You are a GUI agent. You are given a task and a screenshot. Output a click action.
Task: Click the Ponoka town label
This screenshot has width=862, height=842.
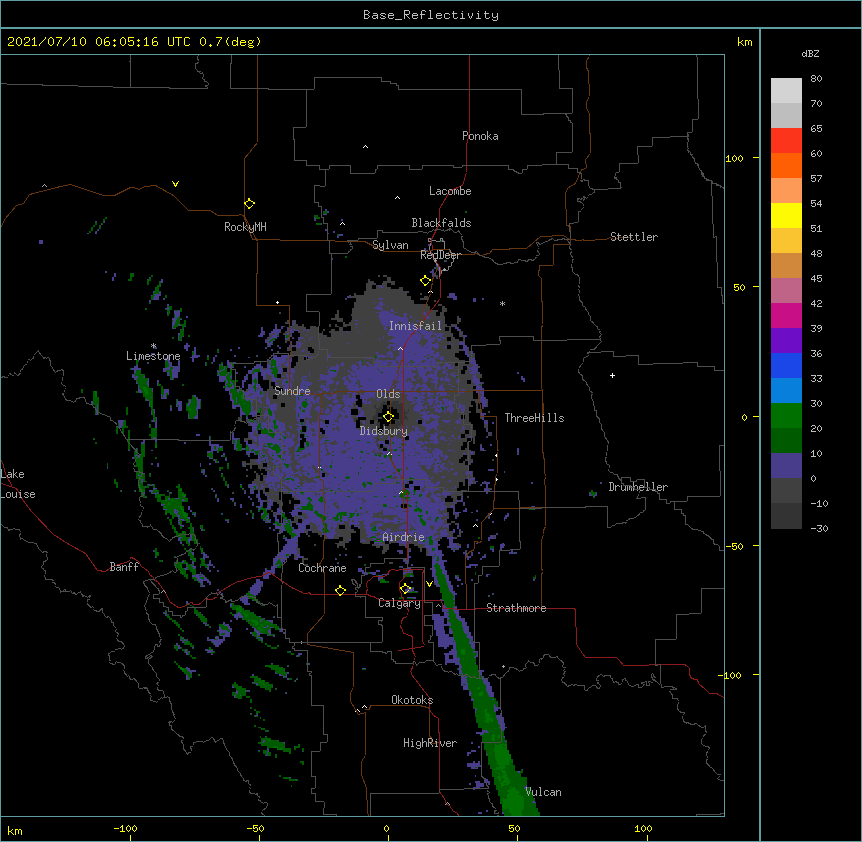pos(480,136)
